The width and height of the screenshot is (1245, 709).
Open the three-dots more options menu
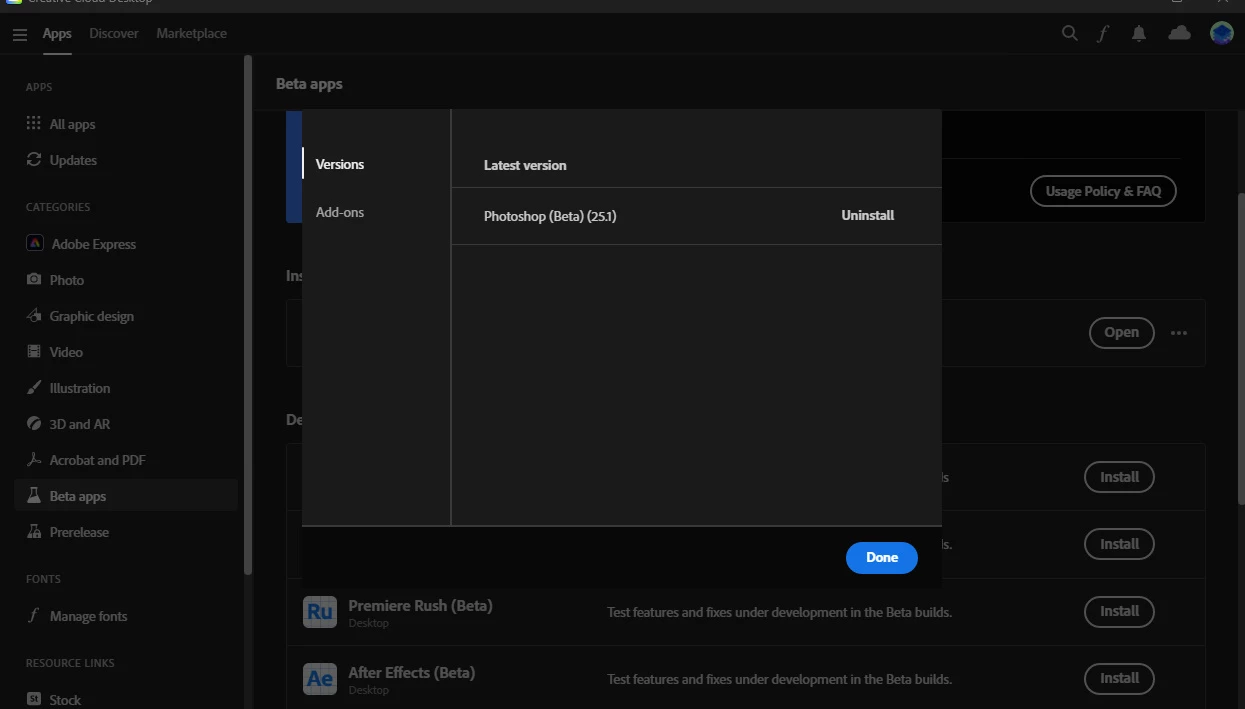(x=1179, y=333)
